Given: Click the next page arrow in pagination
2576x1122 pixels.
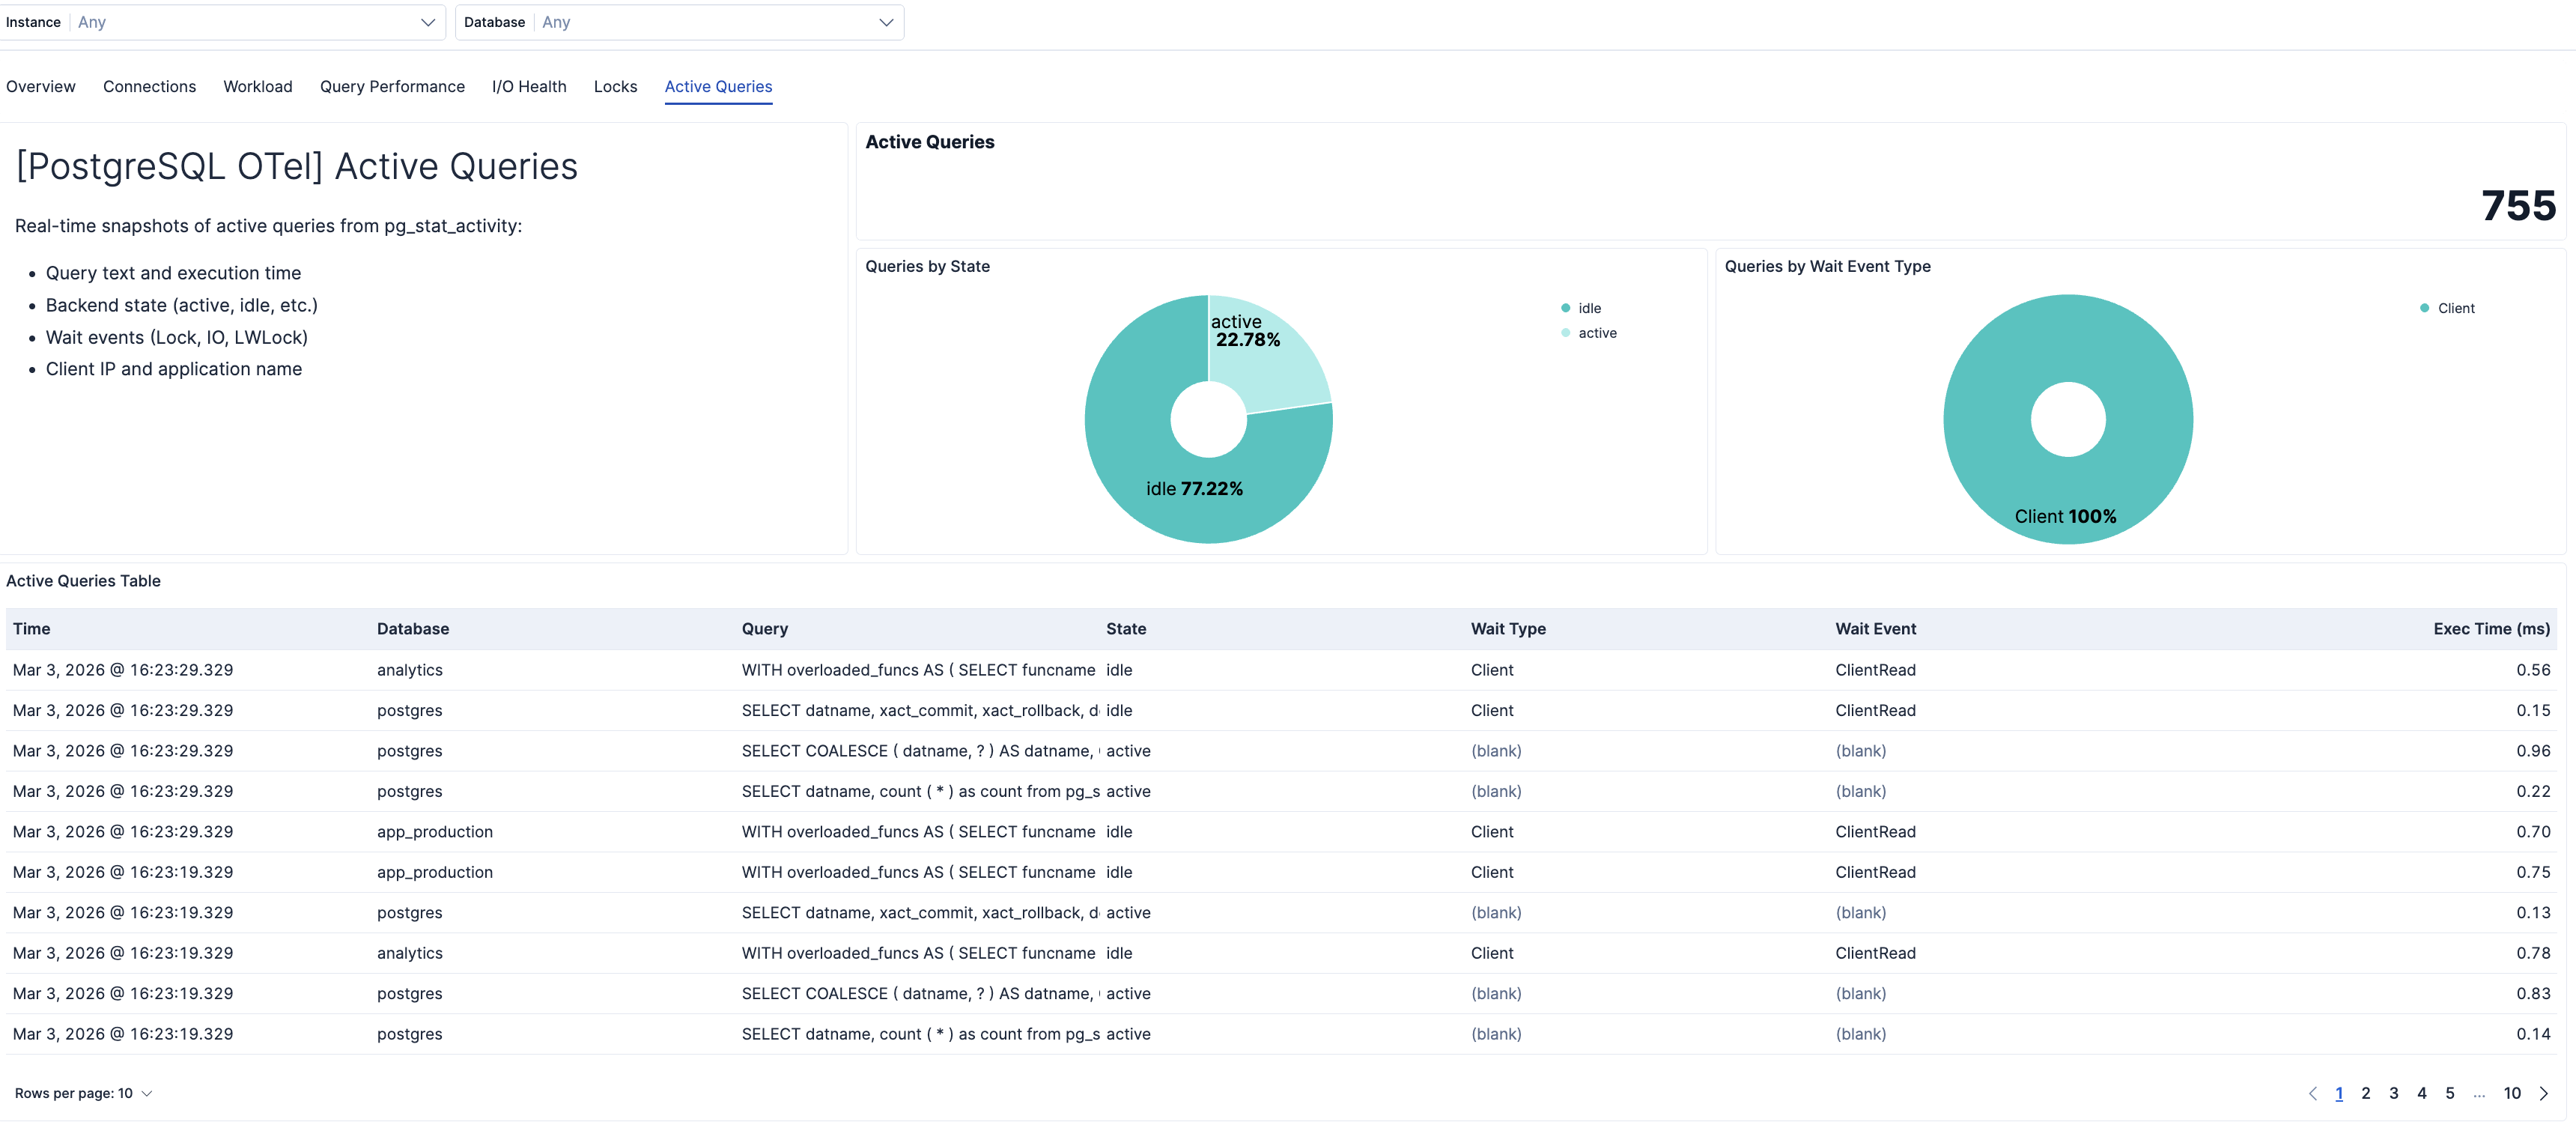Looking at the screenshot, I should pos(2546,1093).
